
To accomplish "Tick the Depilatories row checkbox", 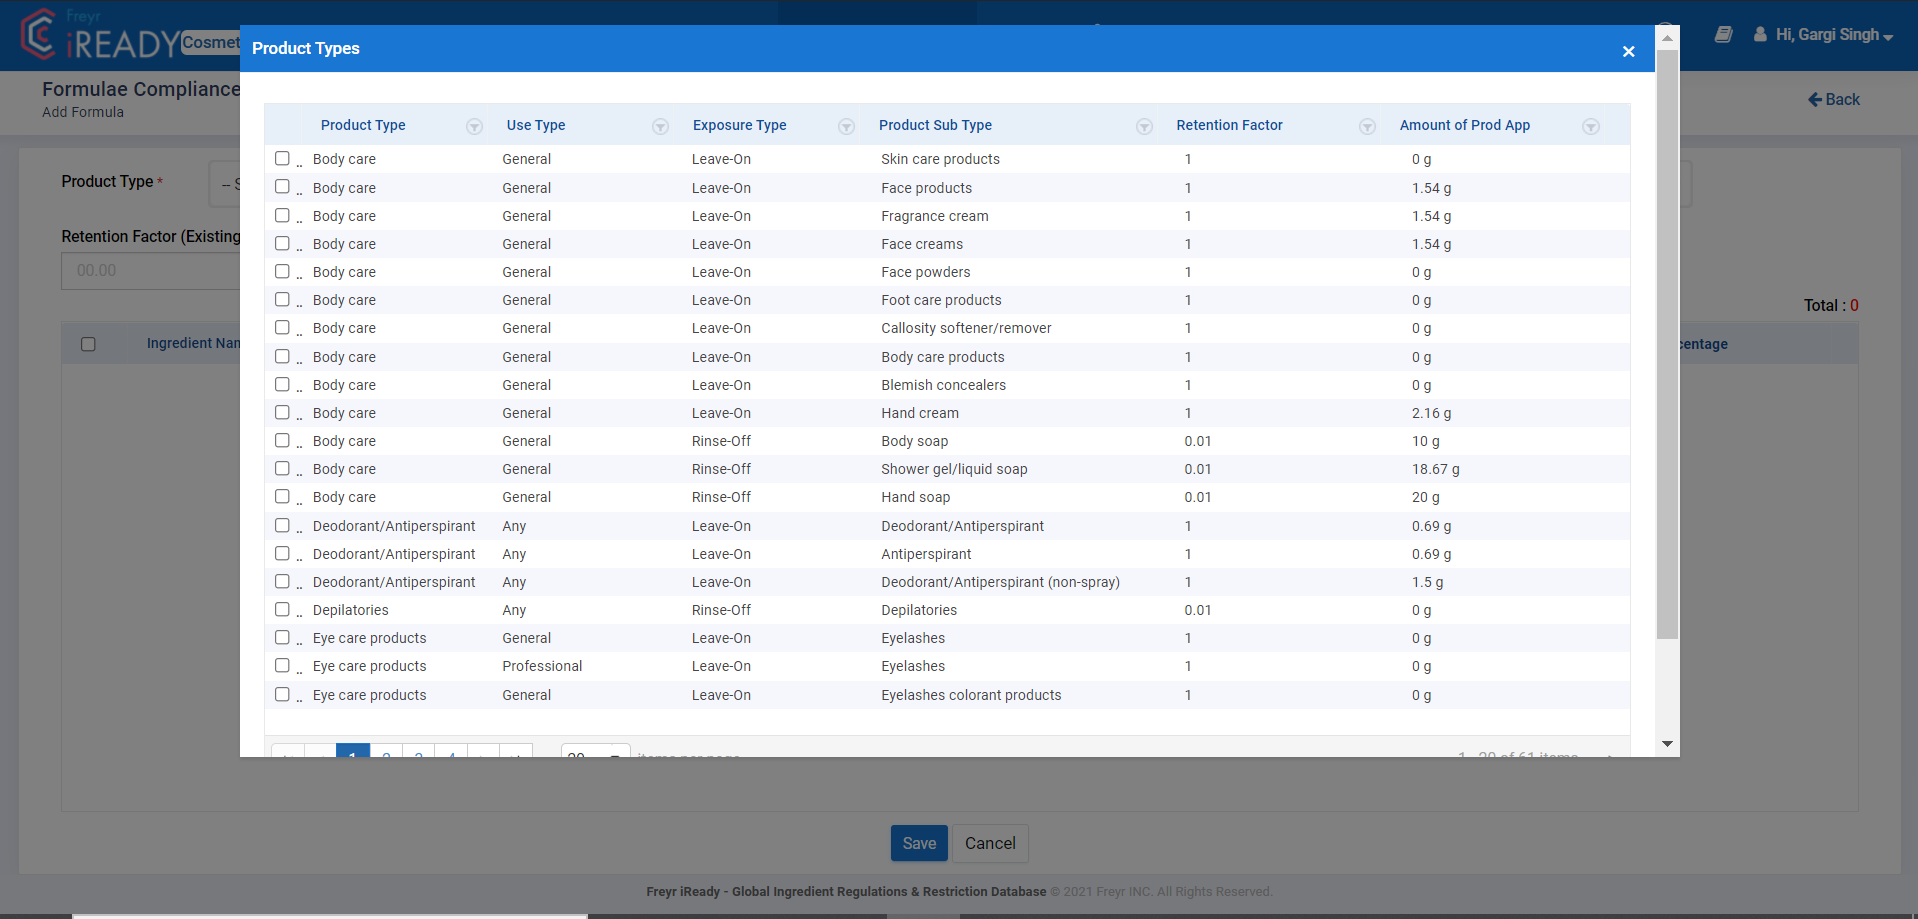I will (x=282, y=610).
